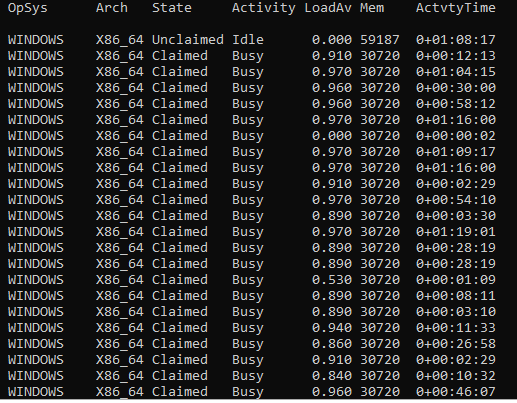Click X86_64 in the Idle row
Screen dimensions: 517x403
[x=120, y=40]
